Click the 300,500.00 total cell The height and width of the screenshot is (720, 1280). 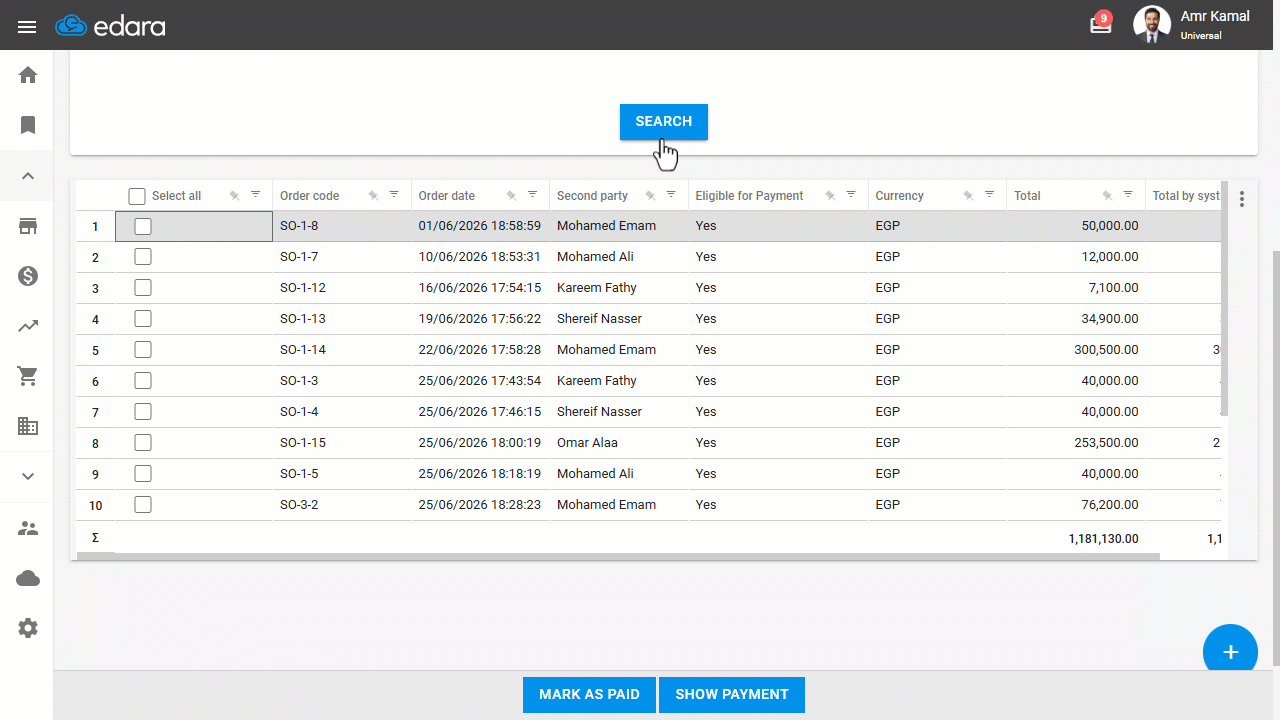[1076, 350]
